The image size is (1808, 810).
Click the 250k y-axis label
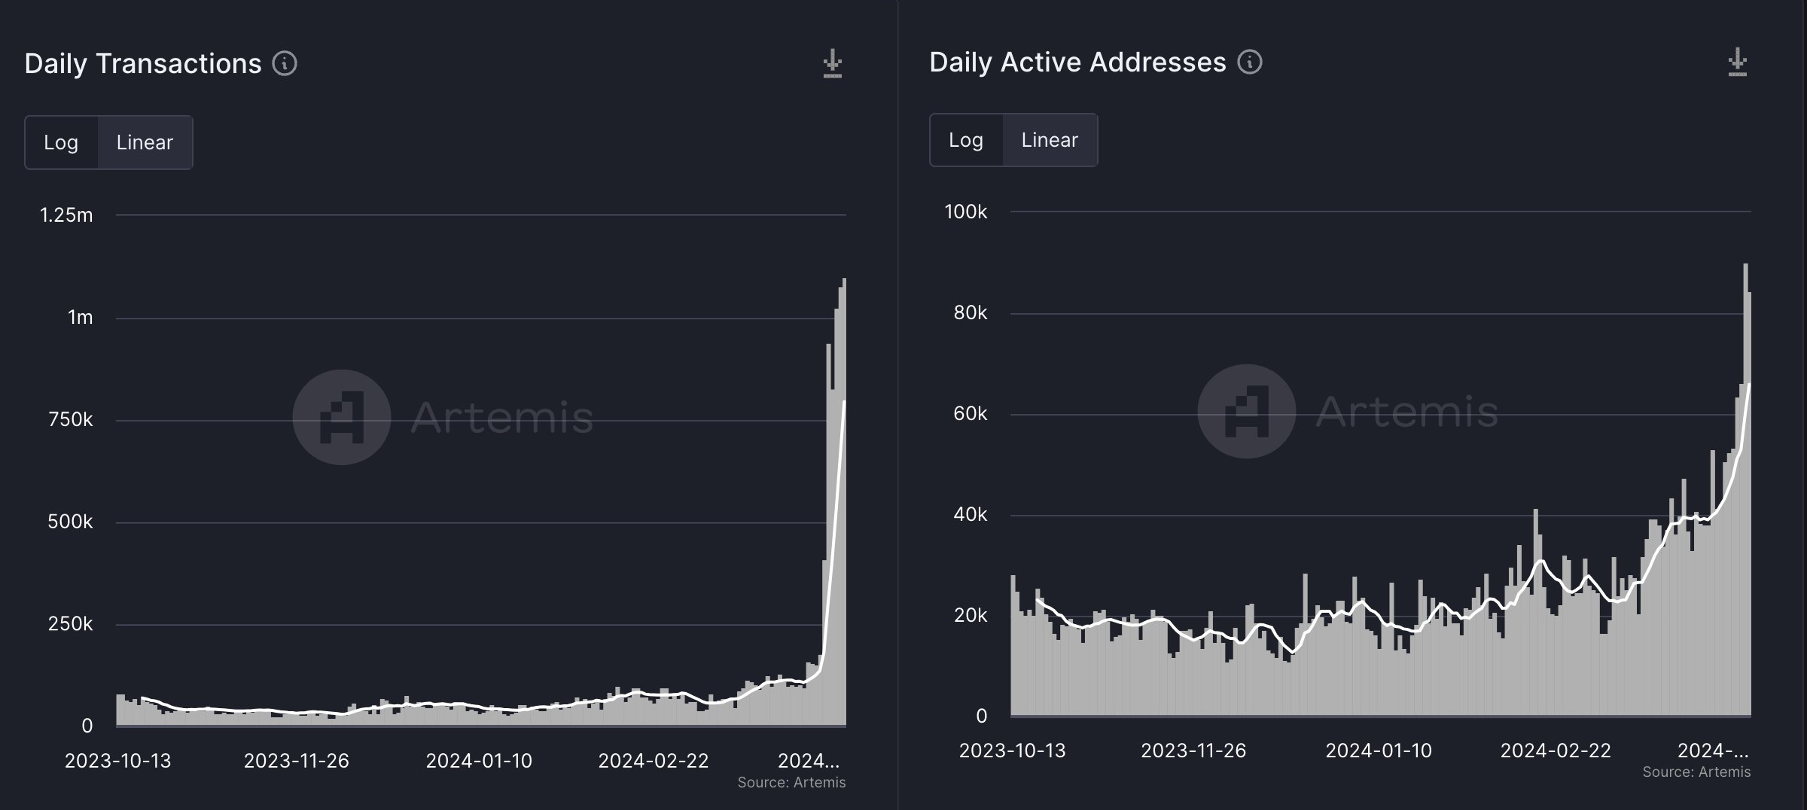point(70,624)
